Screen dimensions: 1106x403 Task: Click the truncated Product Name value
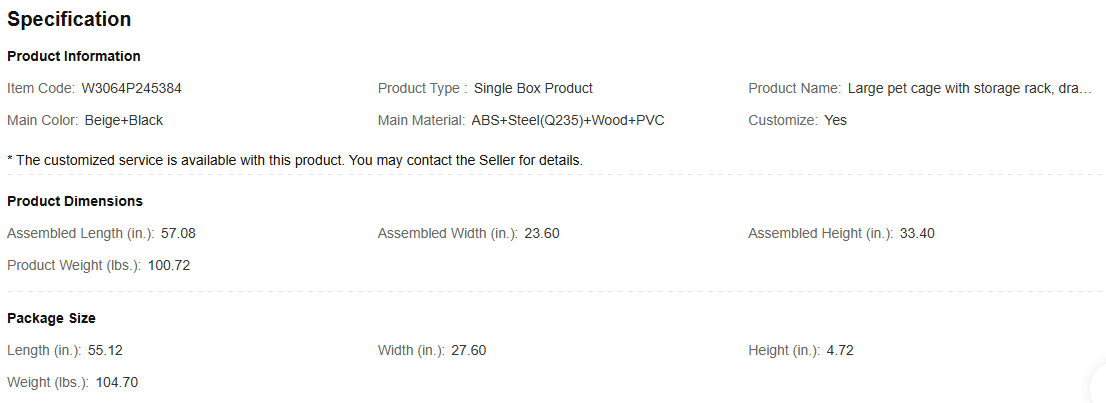pyautogui.click(x=970, y=88)
